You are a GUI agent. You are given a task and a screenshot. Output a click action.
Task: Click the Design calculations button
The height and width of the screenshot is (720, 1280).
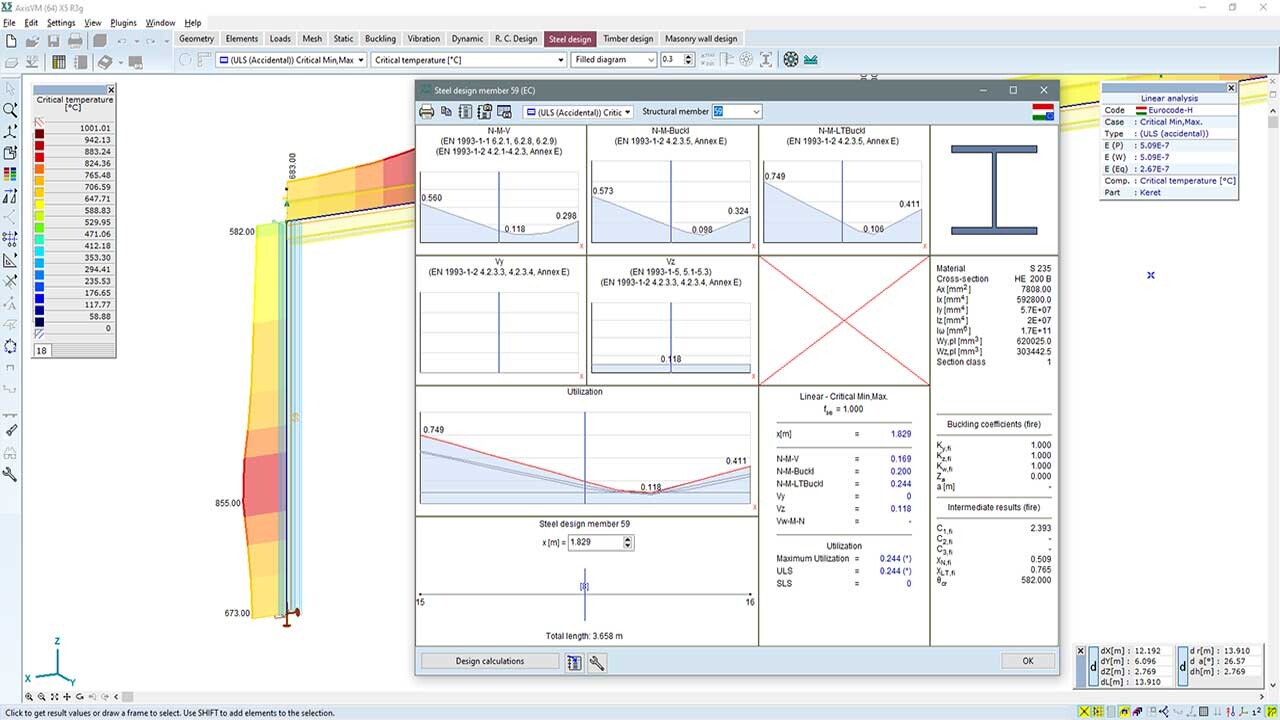click(489, 661)
